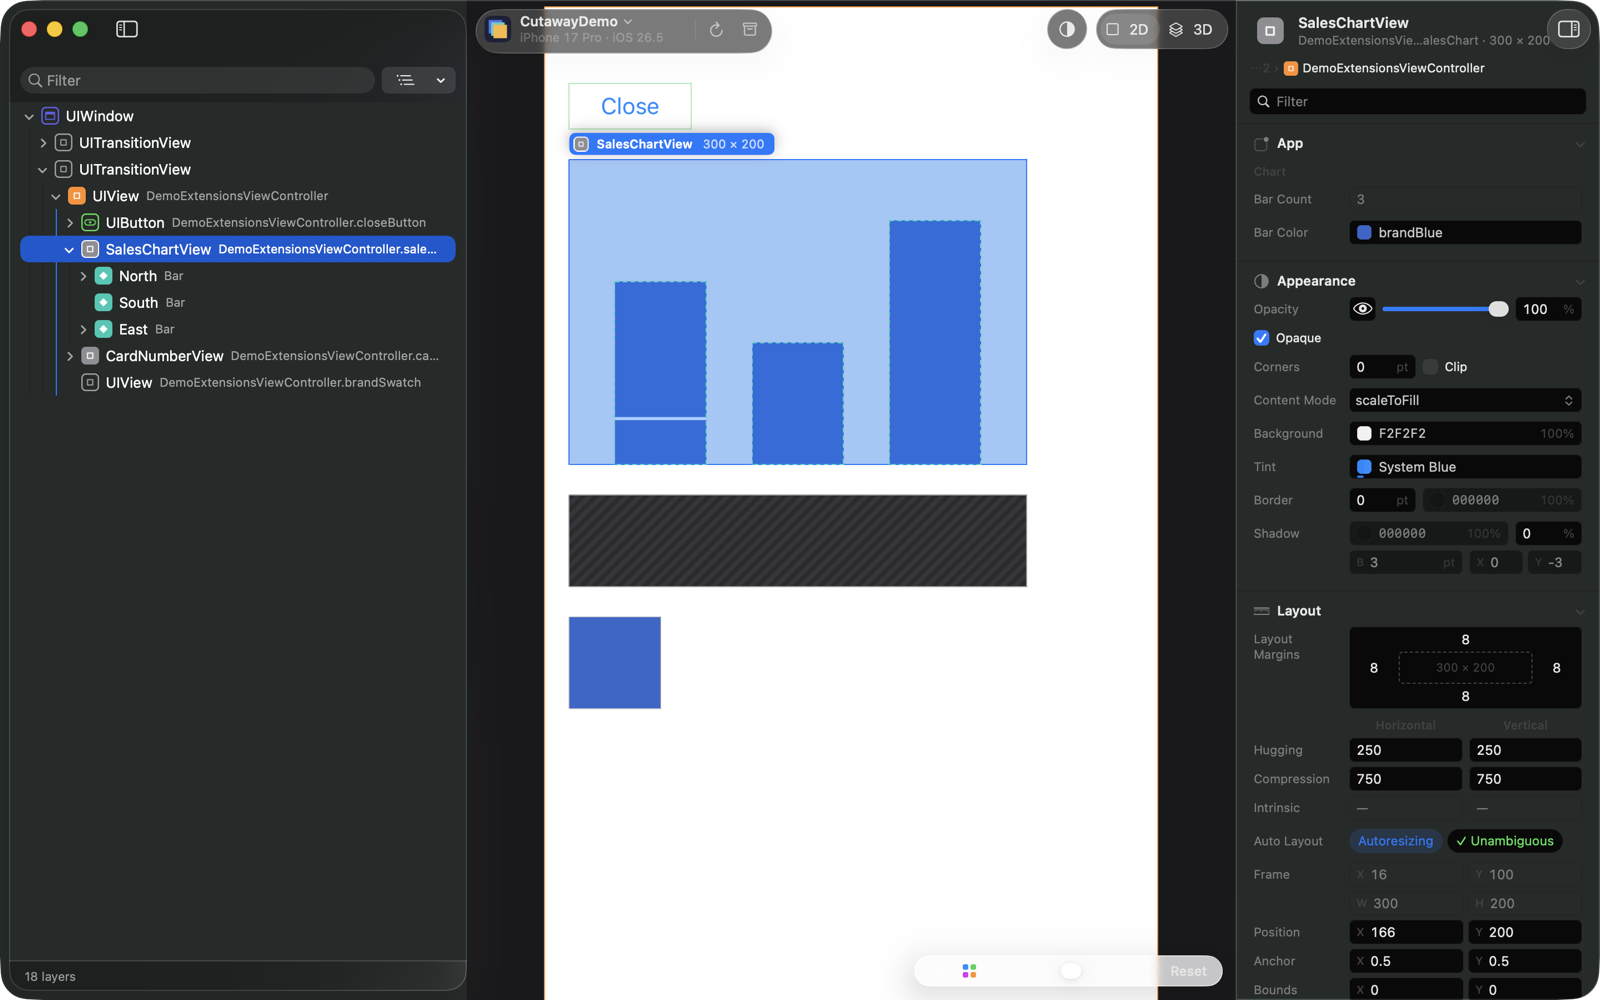Click the CardNumberView icon

click(90, 356)
